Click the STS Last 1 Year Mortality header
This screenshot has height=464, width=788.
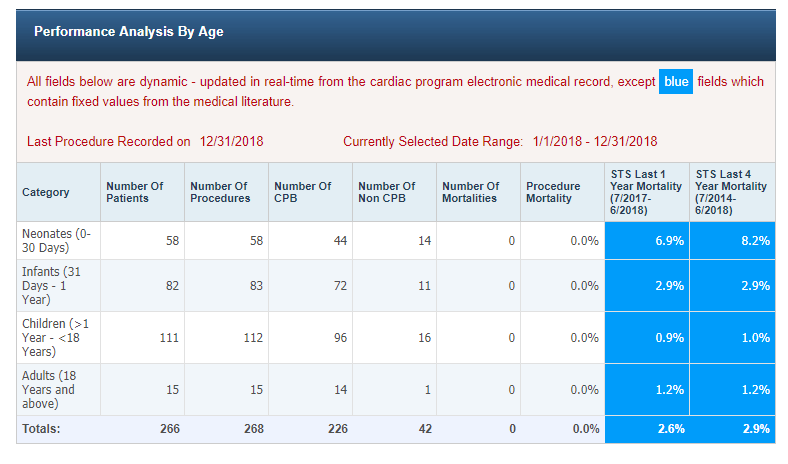coord(646,192)
